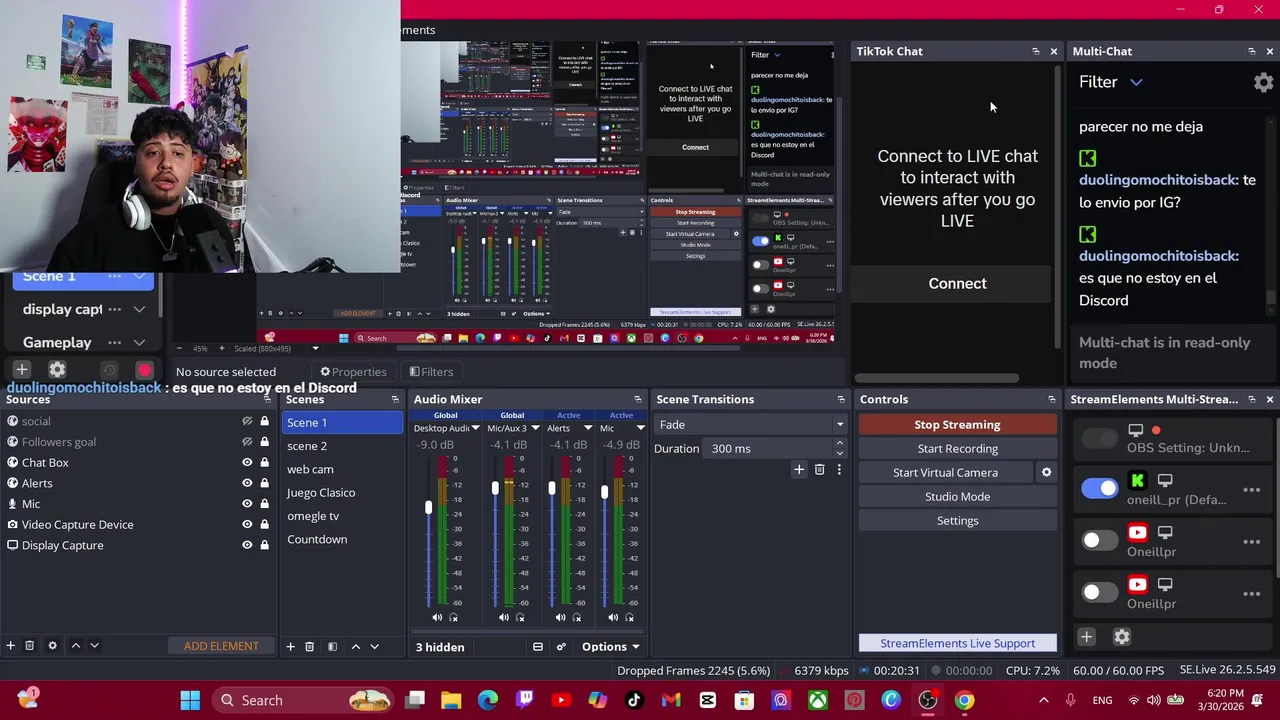Pop out the TikTok Chat dock
Image resolution: width=1280 pixels, height=720 pixels.
click(x=1036, y=51)
